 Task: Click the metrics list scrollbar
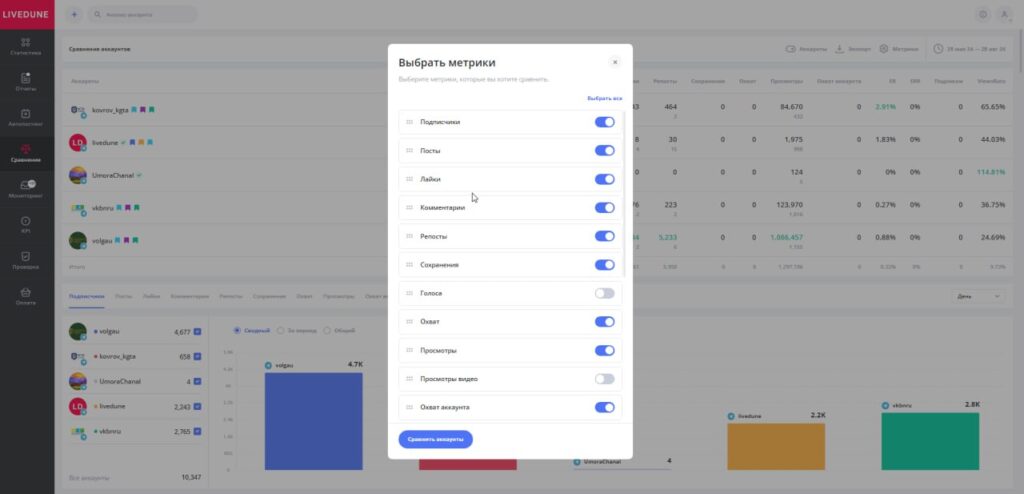(625, 190)
